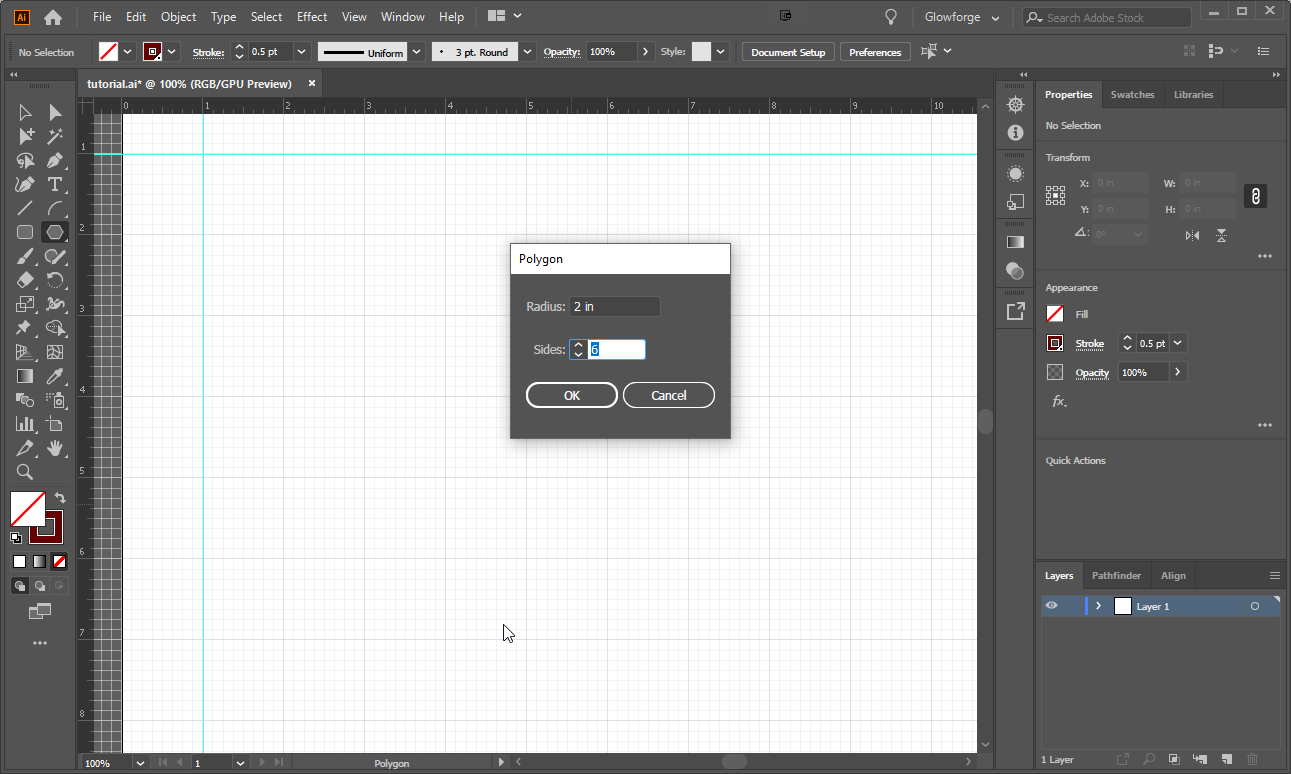Pick the Eyedropper tool
Image resolution: width=1291 pixels, height=774 pixels.
coord(55,376)
